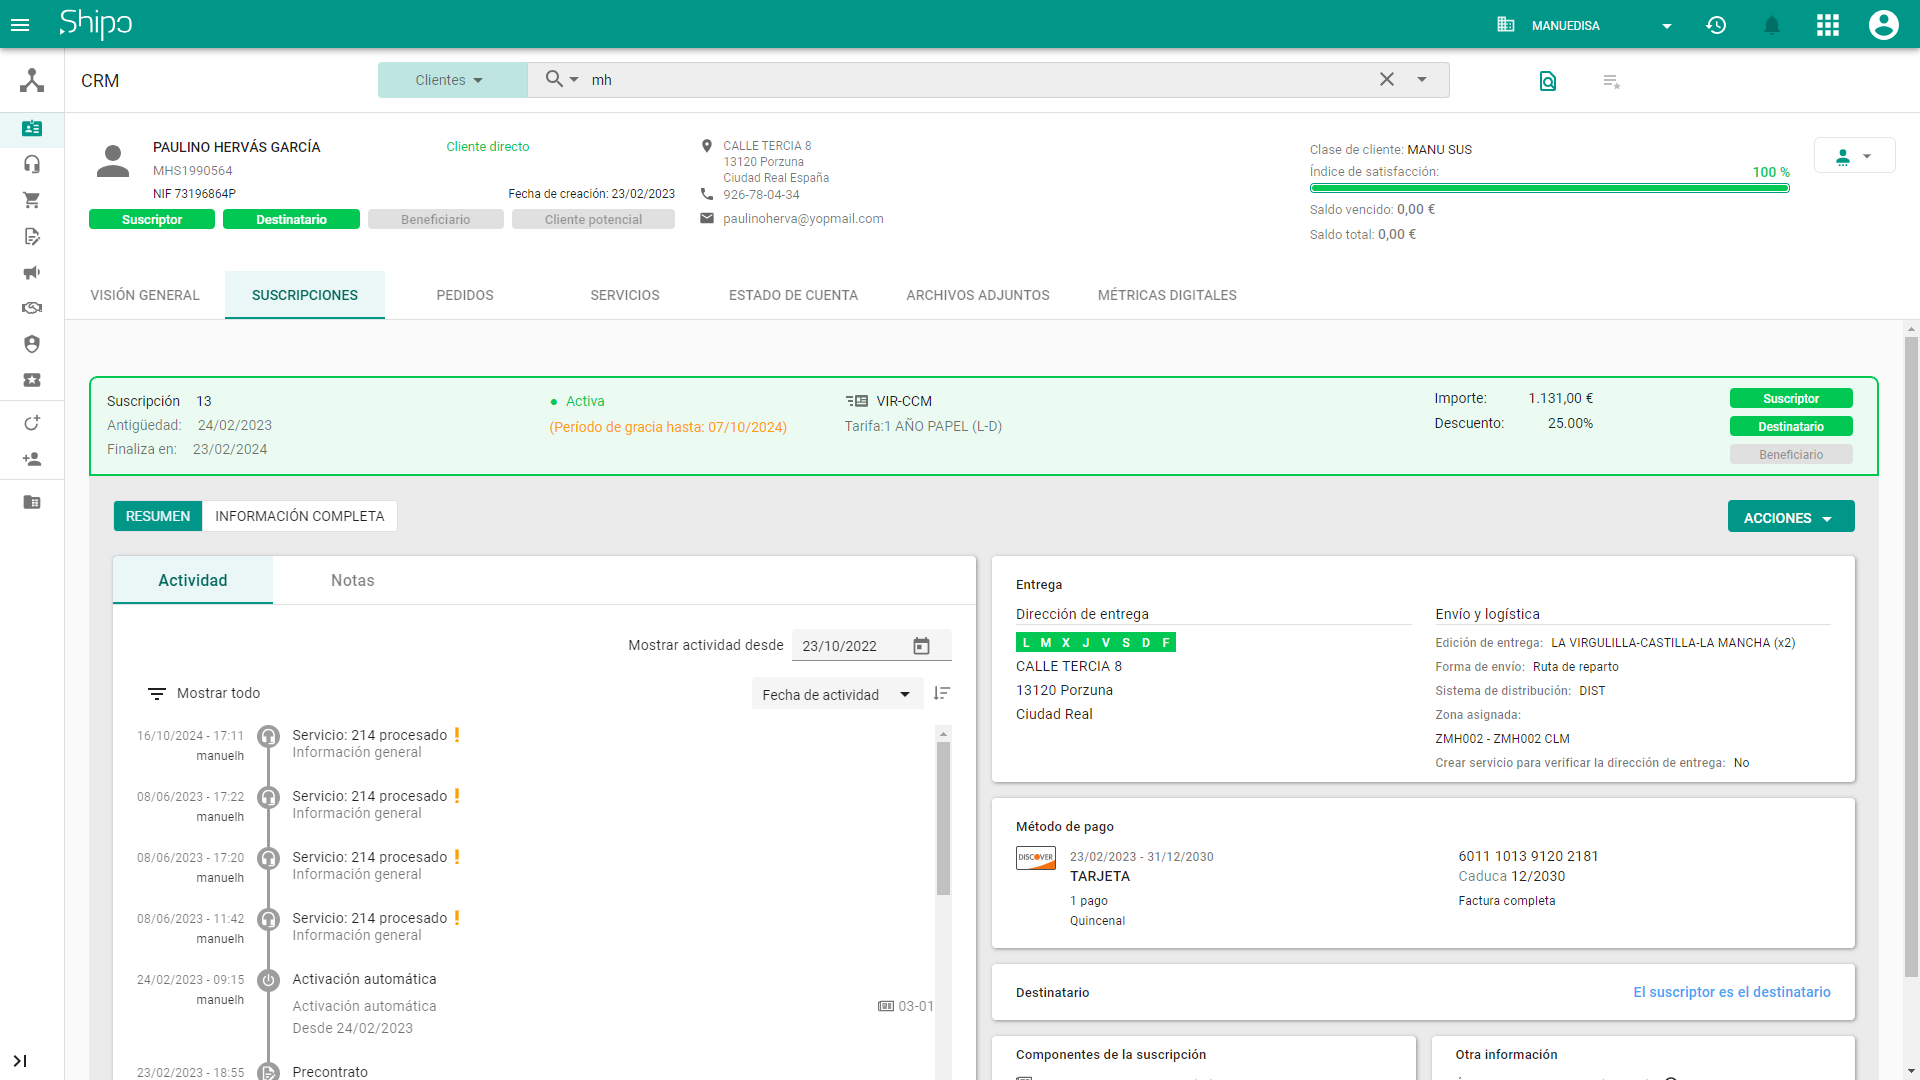Open the ACCIONES dropdown menu
This screenshot has width=1920, height=1080.
(1790, 517)
